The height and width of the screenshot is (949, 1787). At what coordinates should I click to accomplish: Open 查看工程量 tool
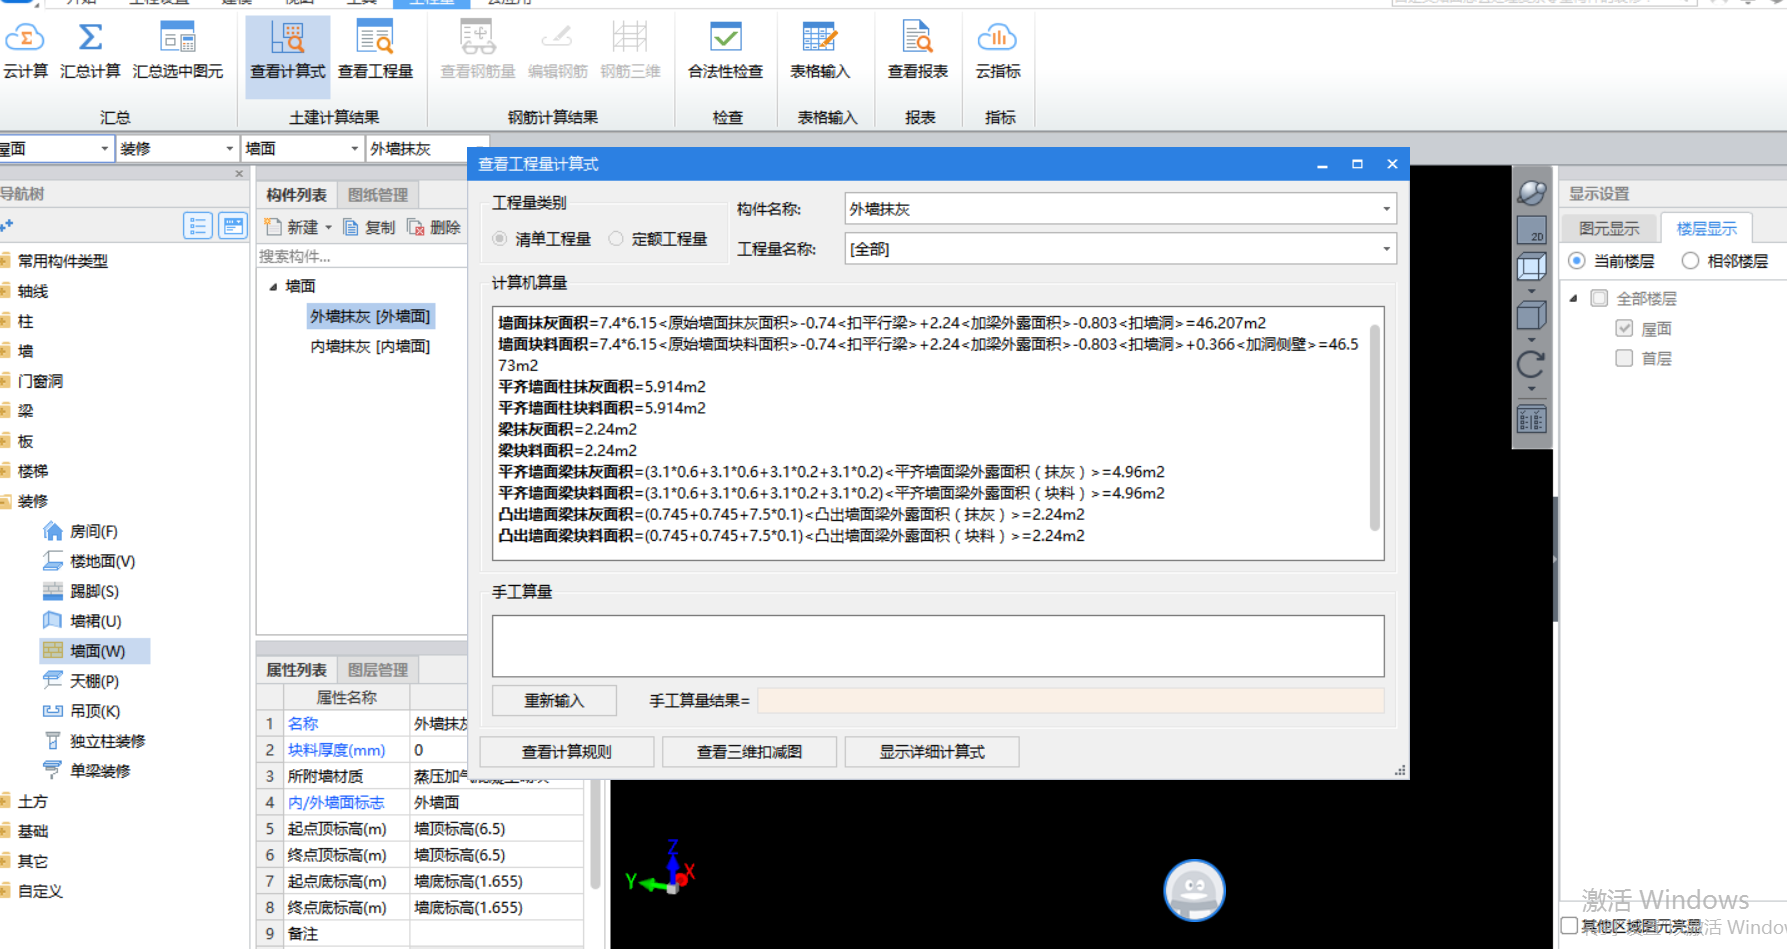[375, 51]
